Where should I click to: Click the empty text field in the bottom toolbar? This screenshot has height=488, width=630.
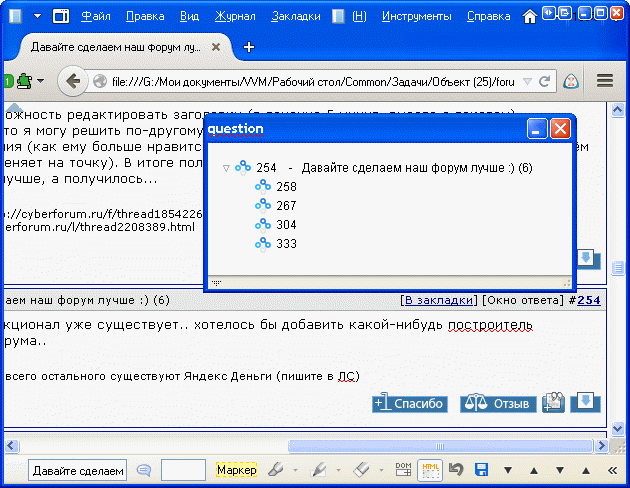coord(183,470)
